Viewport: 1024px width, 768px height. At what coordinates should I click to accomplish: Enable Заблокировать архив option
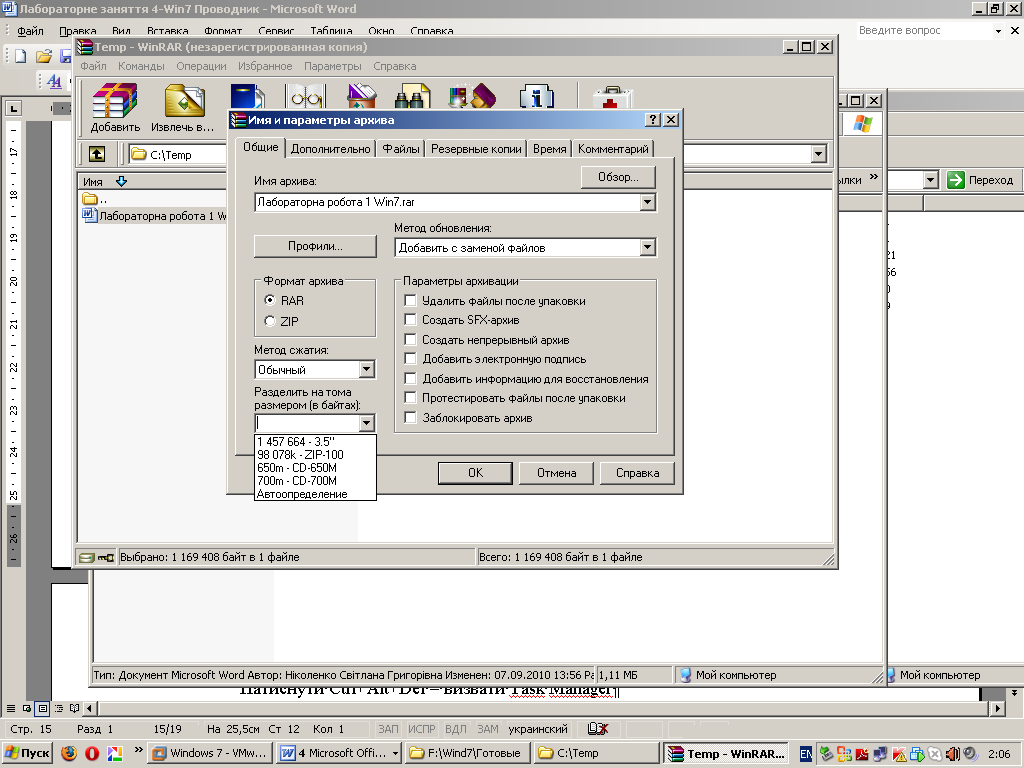click(411, 417)
